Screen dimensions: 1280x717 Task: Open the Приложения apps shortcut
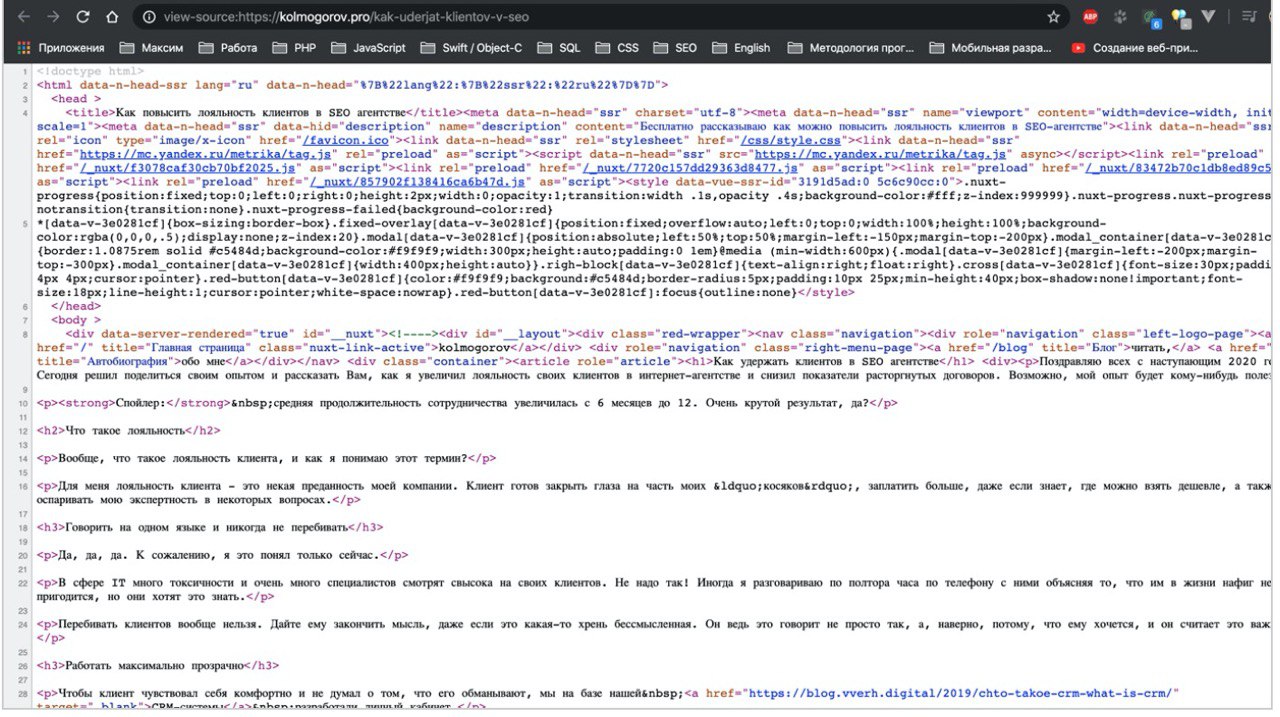(x=61, y=47)
